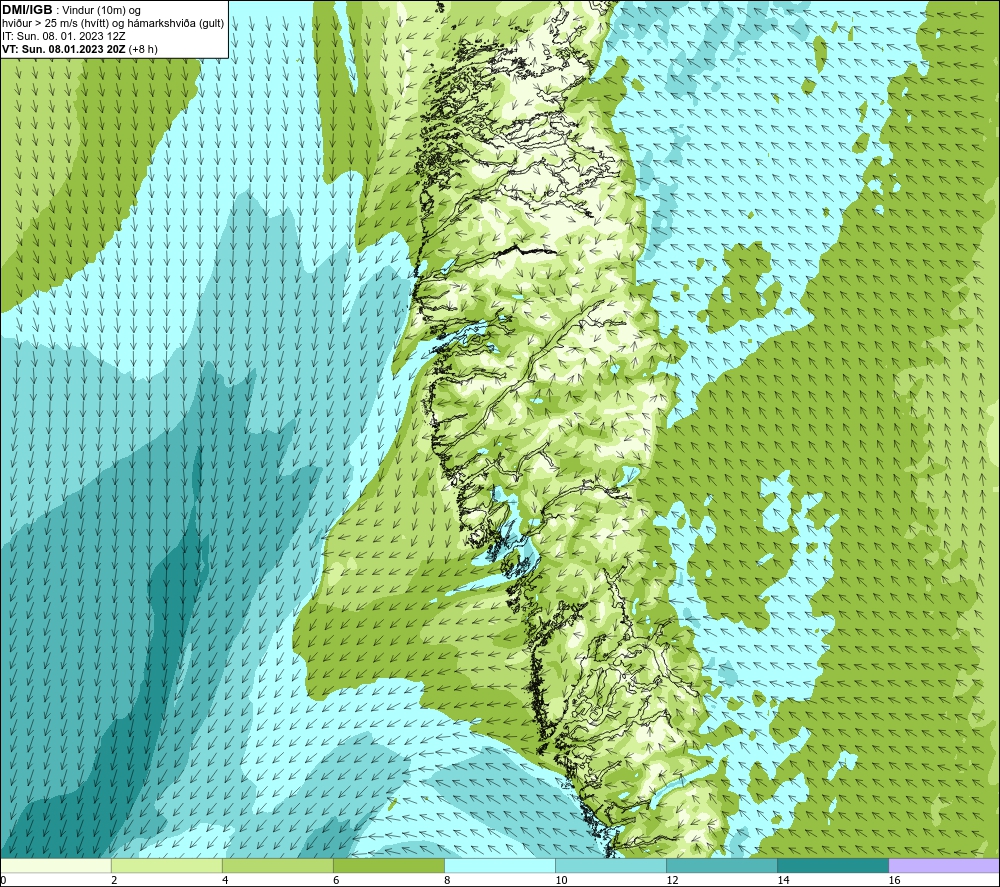This screenshot has width=1000, height=887.
Task: Click the 2–4 m/s light green swatch
Action: coord(166,866)
